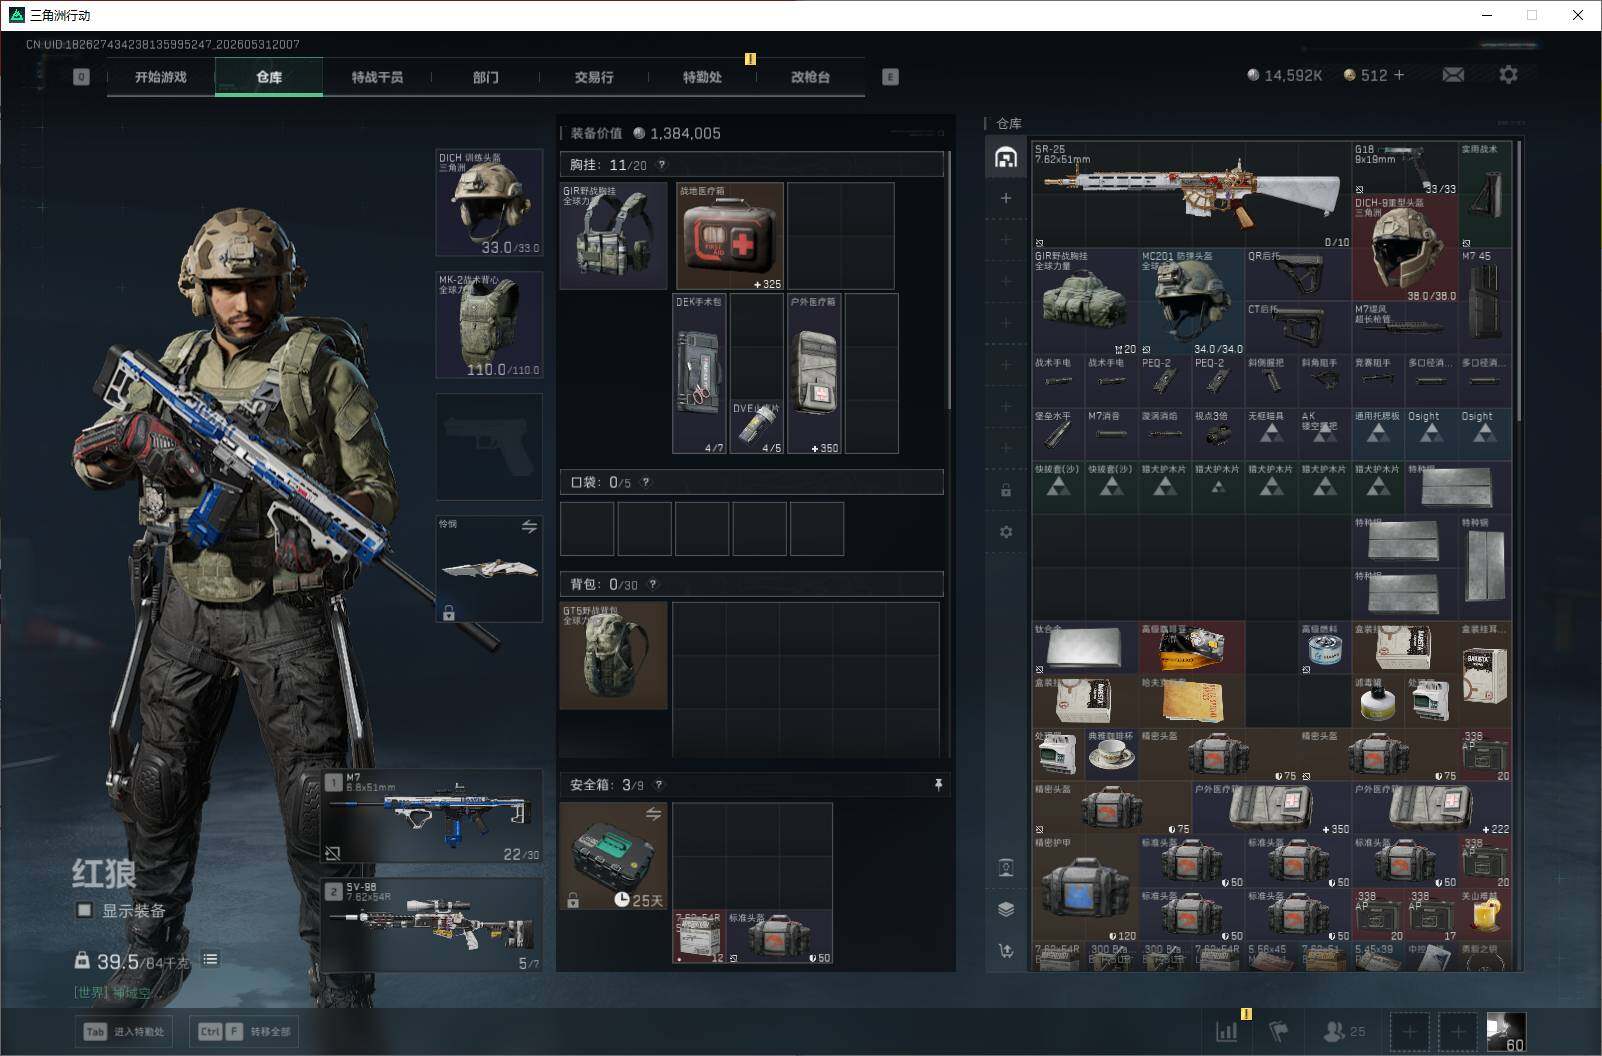Open the settings gear in top bar
The width and height of the screenshot is (1602, 1056).
(x=1508, y=75)
